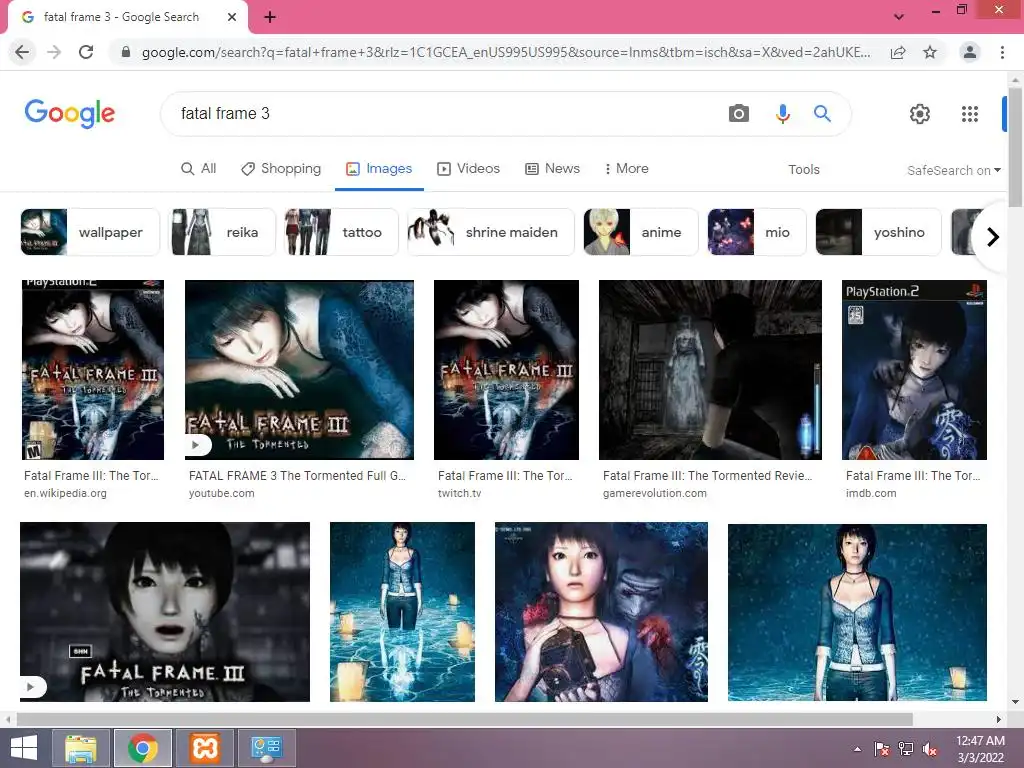Expand the More search categories menu
Image resolution: width=1024 pixels, height=768 pixels.
[x=626, y=168]
